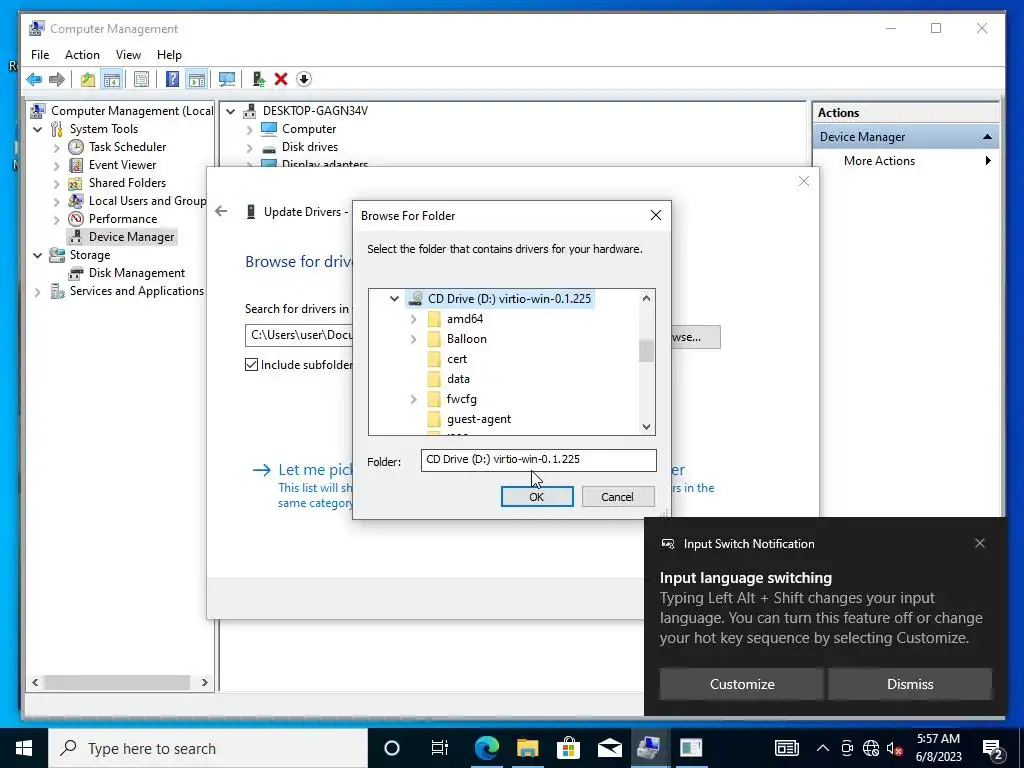Open the Properties toolbar icon
This screenshot has width=1024, height=768.
(x=141, y=80)
